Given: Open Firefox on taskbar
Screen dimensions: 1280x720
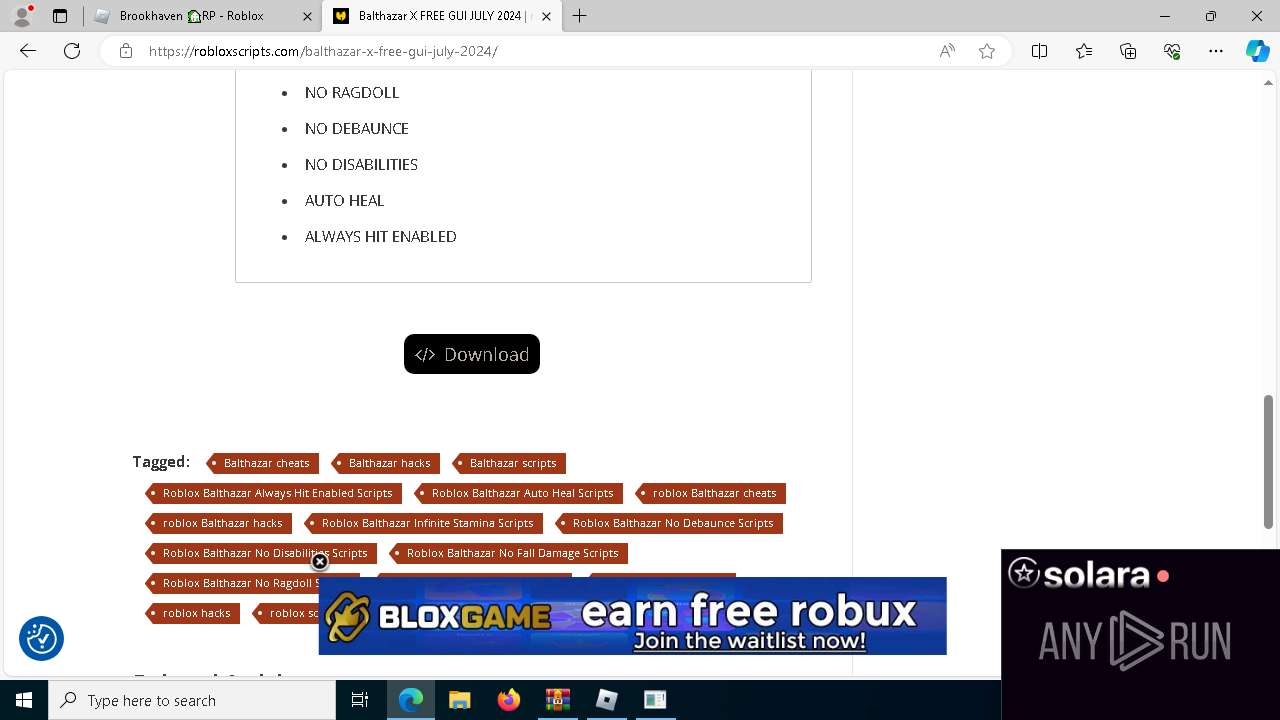Looking at the screenshot, I should pos(509,700).
